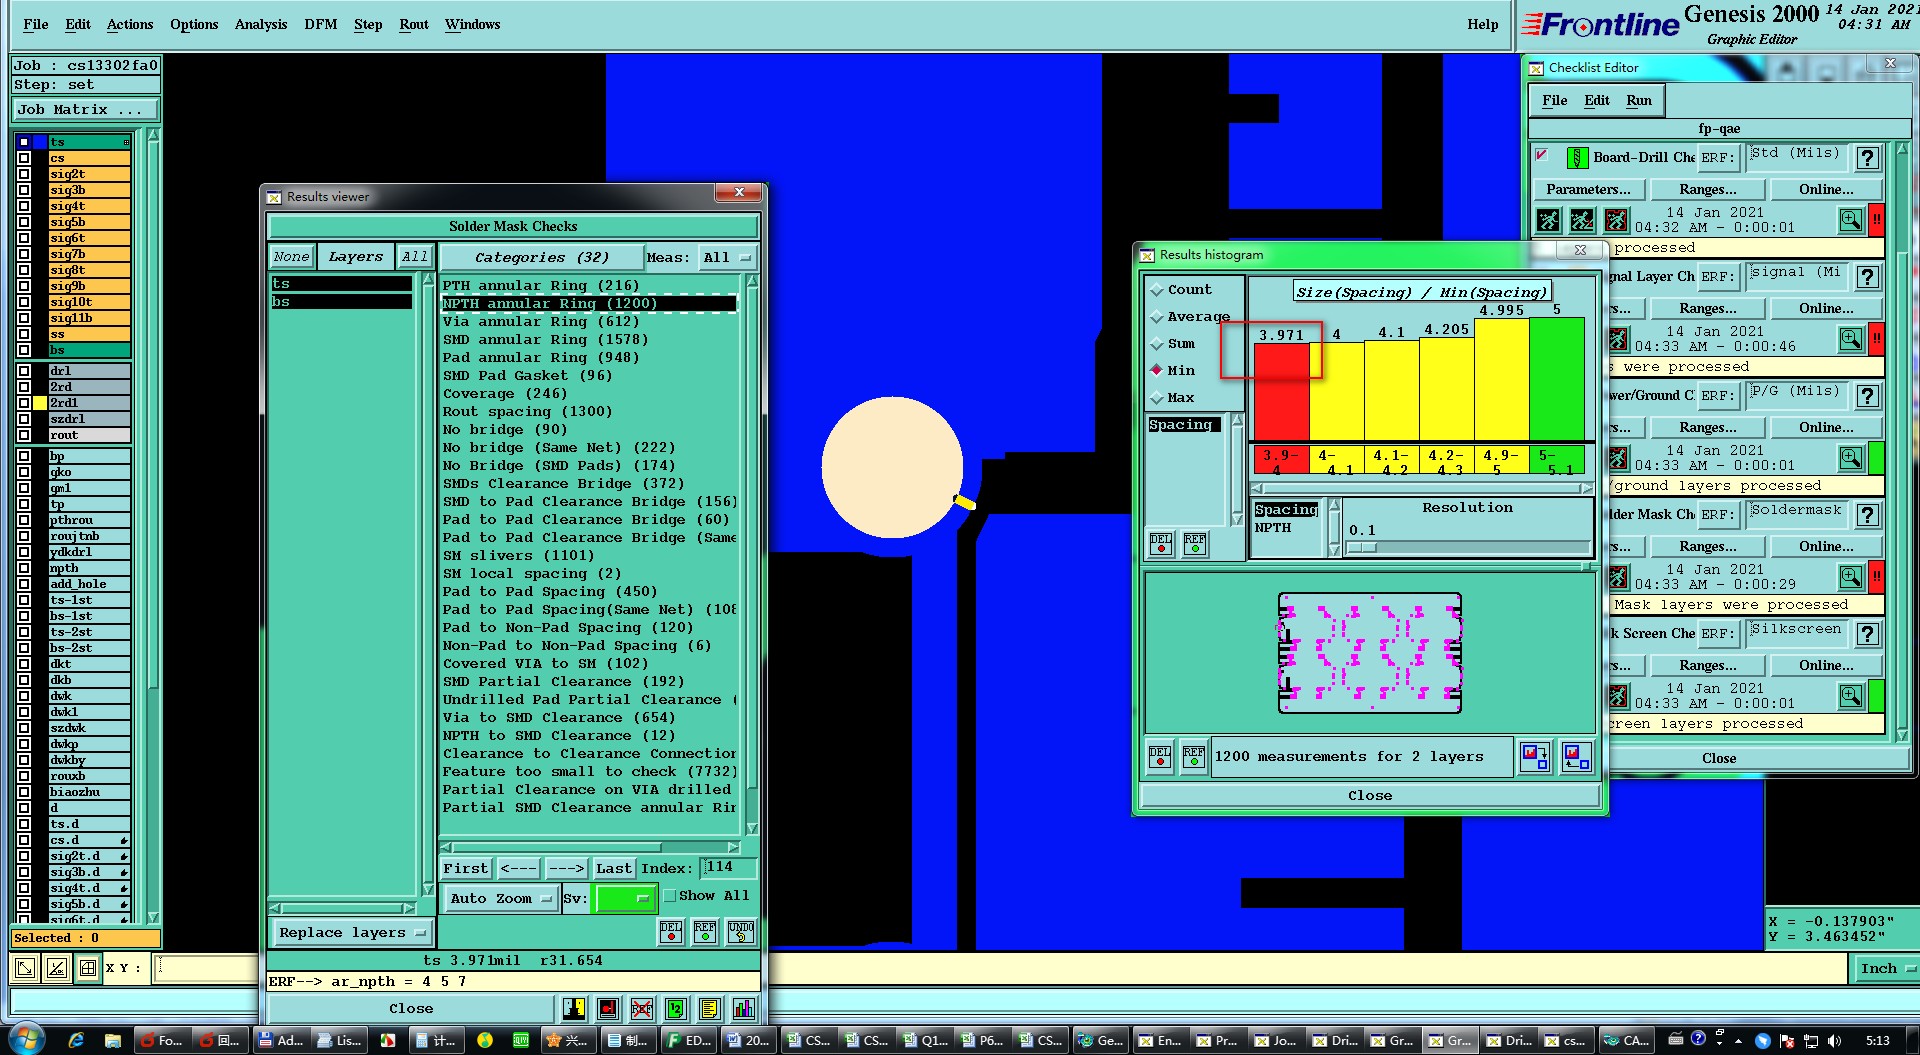Click Parameters button for Board-Drill check
The height and width of the screenshot is (1055, 1920).
[1588, 189]
